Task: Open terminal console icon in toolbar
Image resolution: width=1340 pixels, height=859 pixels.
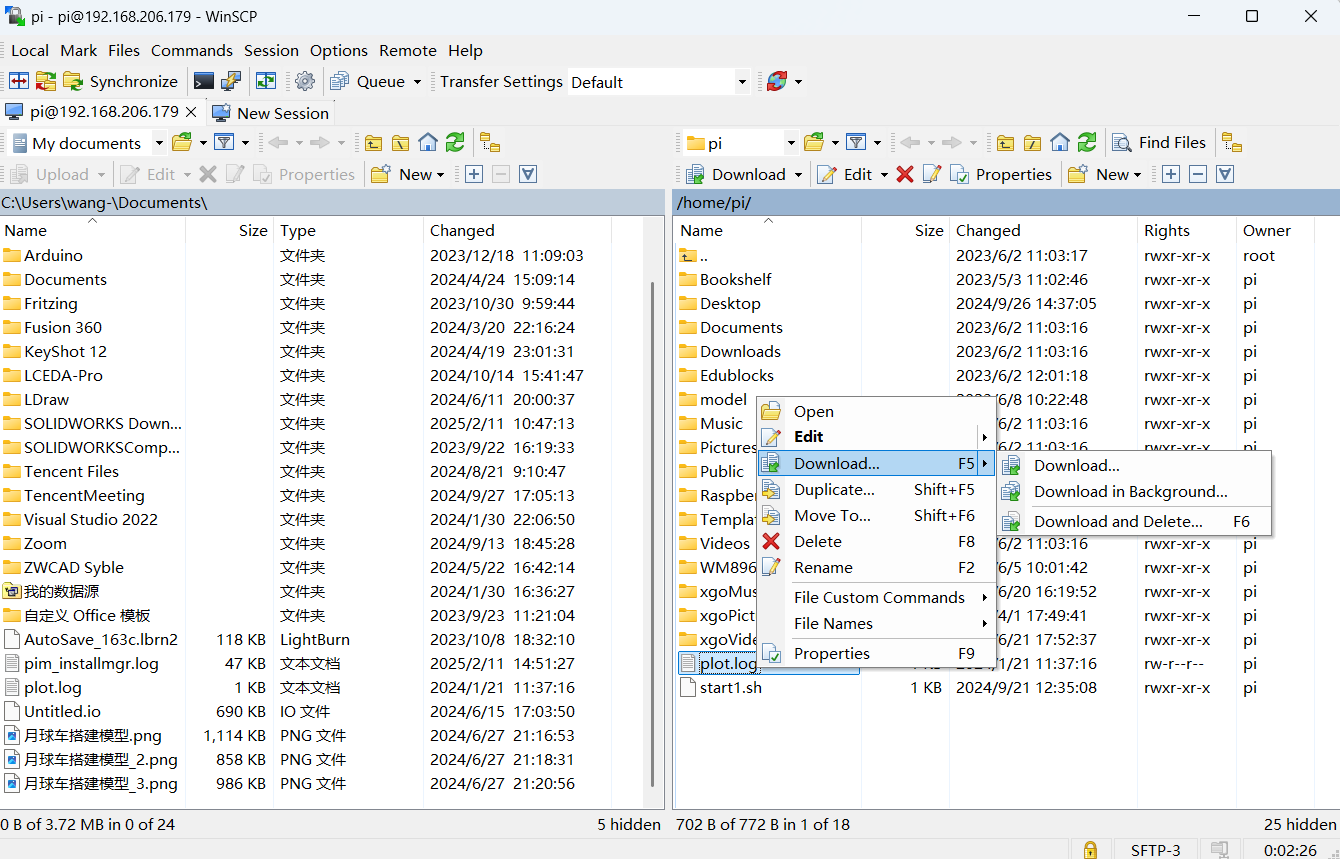Action: [x=204, y=82]
